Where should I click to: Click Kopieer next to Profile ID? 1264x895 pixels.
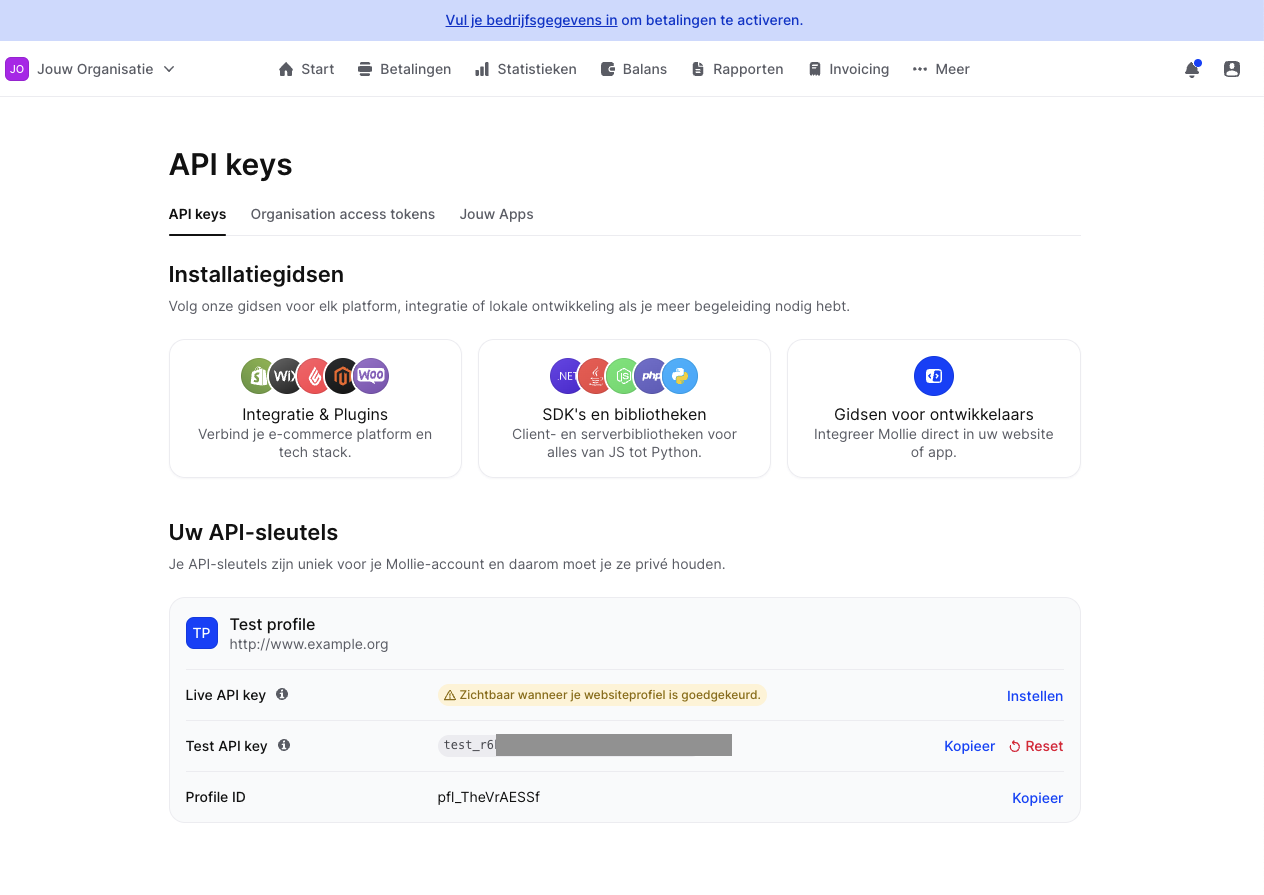[x=1037, y=797]
